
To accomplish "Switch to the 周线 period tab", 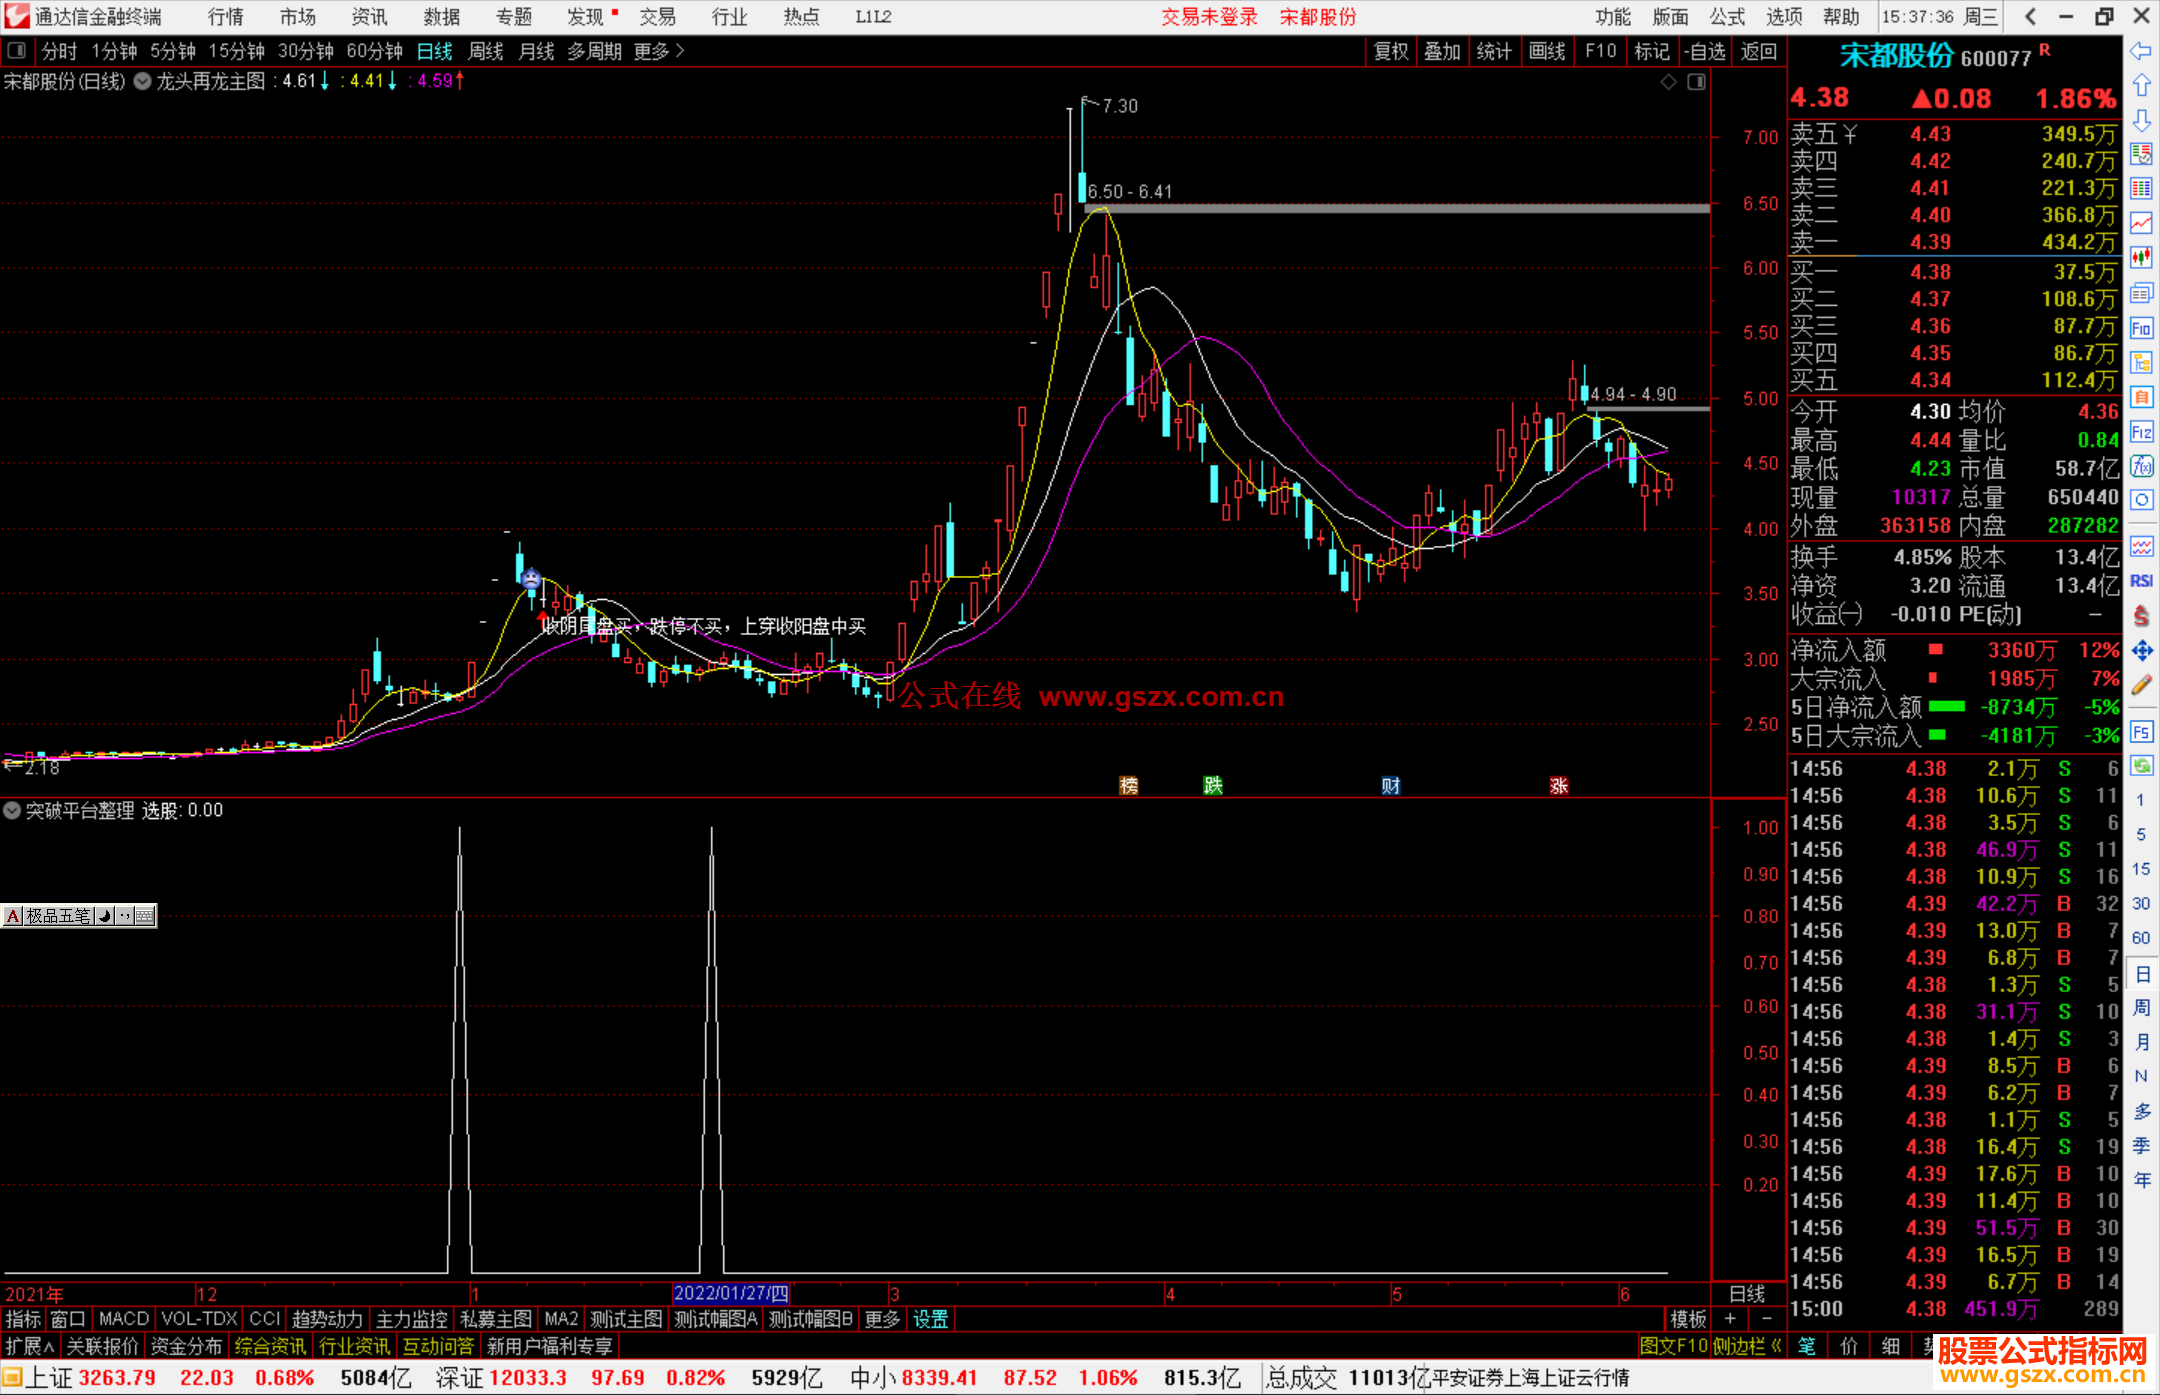I will point(486,51).
